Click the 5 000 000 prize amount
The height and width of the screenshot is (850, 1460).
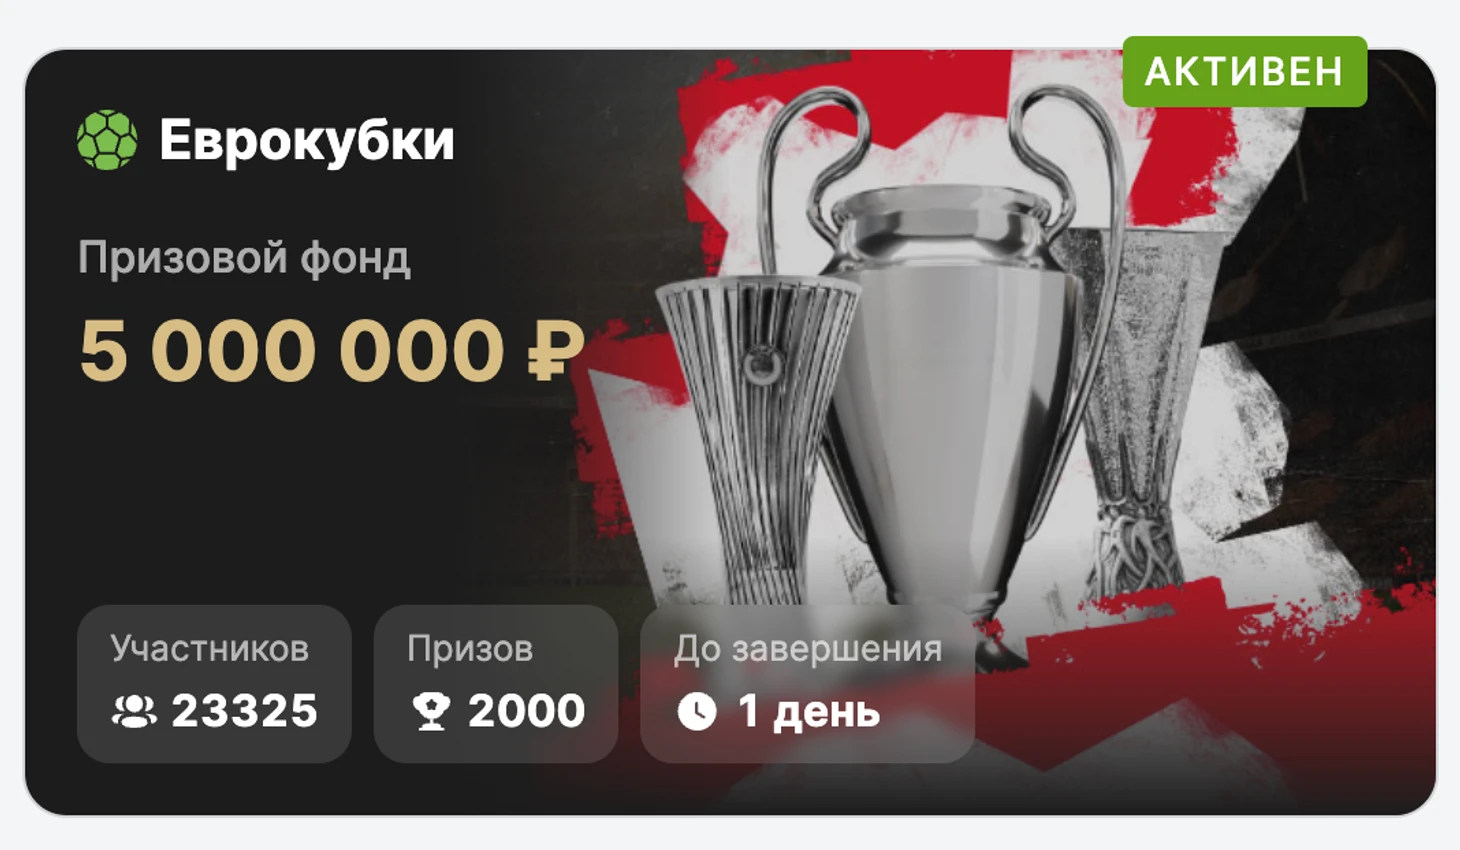[292, 350]
